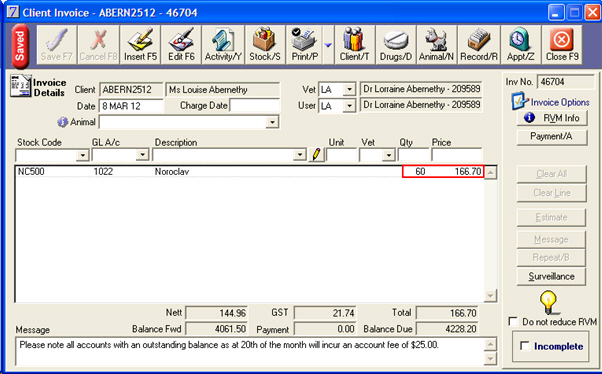Click message box scroll up arrow
Screen dimensions: 602x374
click(x=490, y=344)
